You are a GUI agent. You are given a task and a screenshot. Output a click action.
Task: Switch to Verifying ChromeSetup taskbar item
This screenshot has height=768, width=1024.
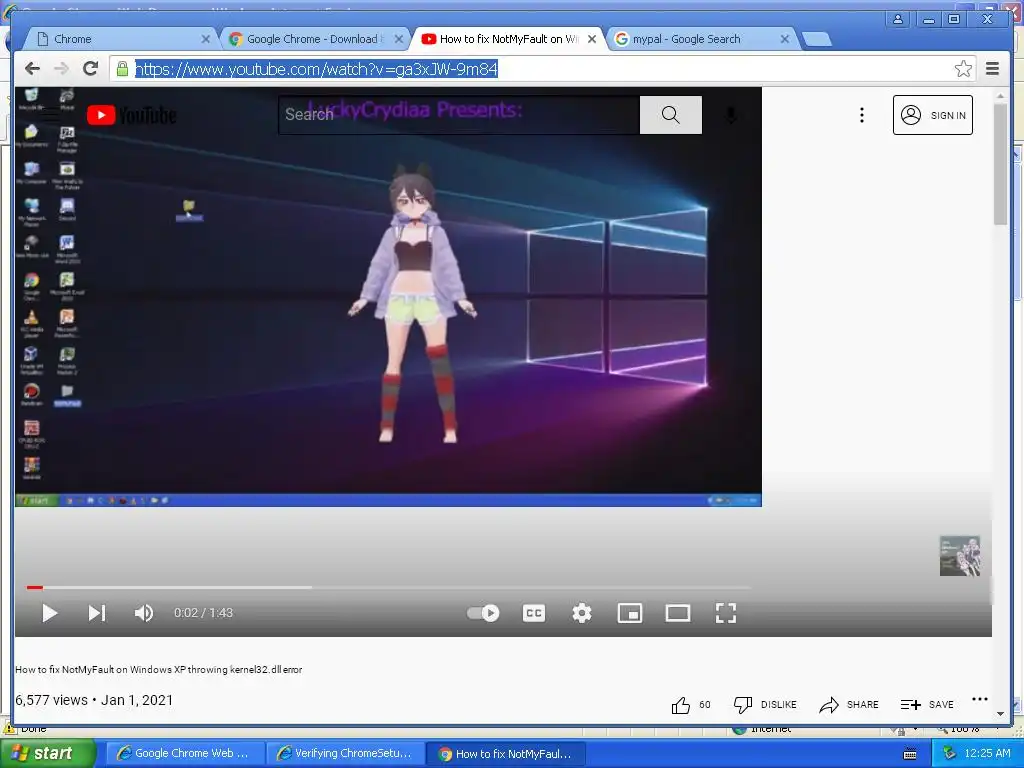click(x=345, y=754)
